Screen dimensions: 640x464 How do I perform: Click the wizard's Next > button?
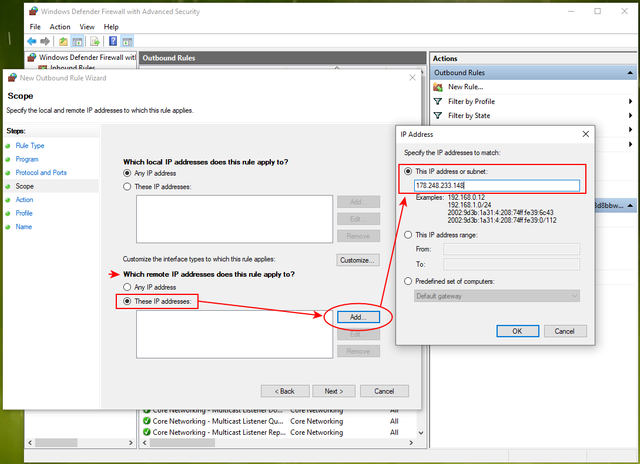click(x=334, y=391)
